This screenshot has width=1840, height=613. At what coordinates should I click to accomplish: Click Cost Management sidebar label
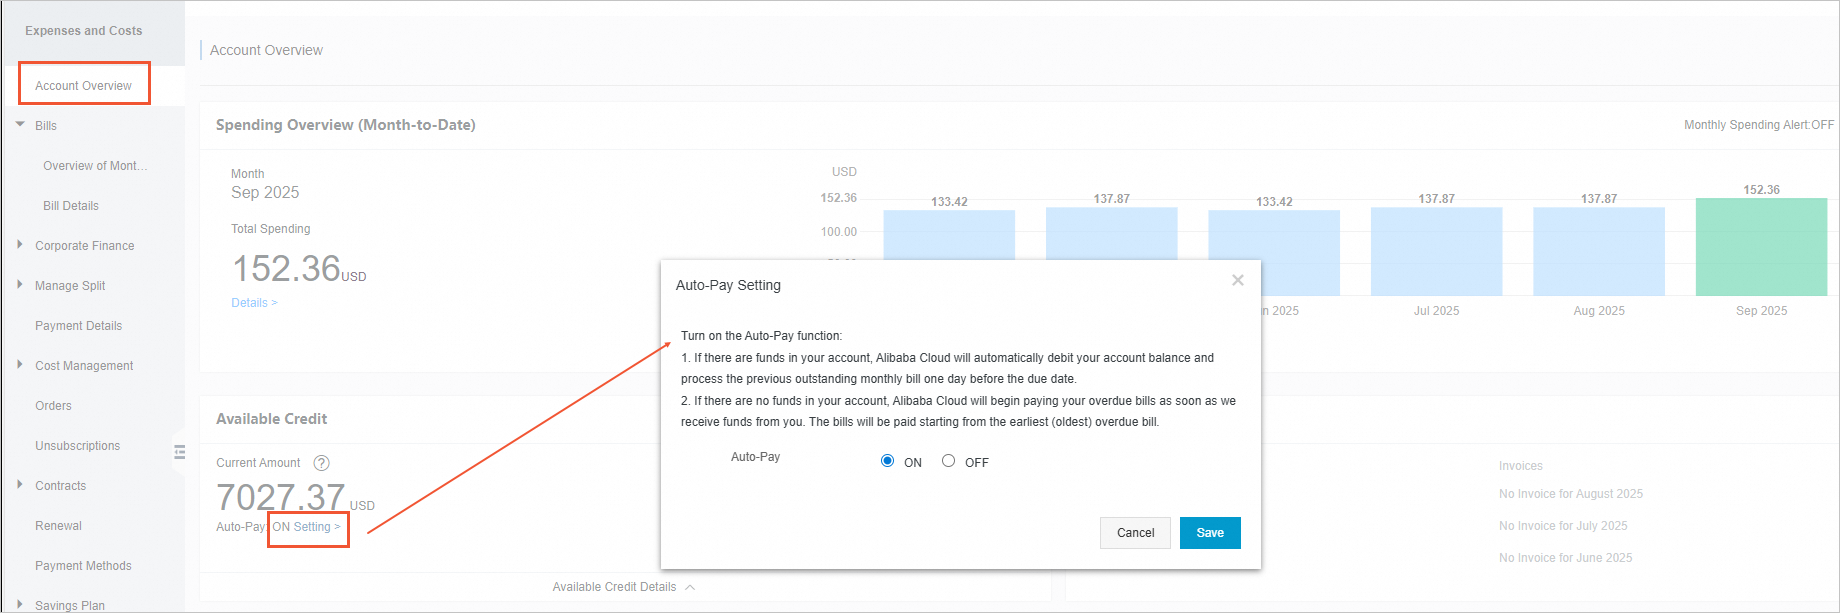[84, 366]
